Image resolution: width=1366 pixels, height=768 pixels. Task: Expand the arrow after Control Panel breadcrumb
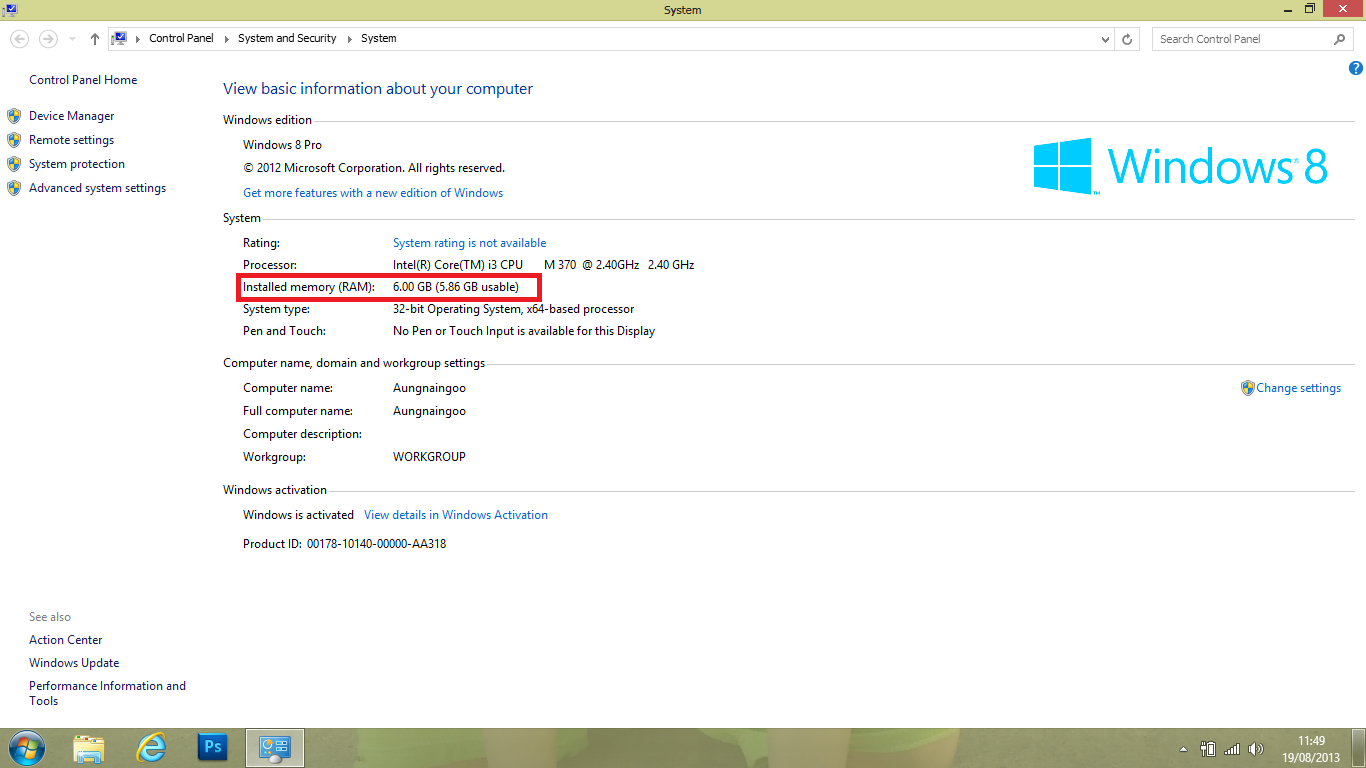pyautogui.click(x=226, y=39)
